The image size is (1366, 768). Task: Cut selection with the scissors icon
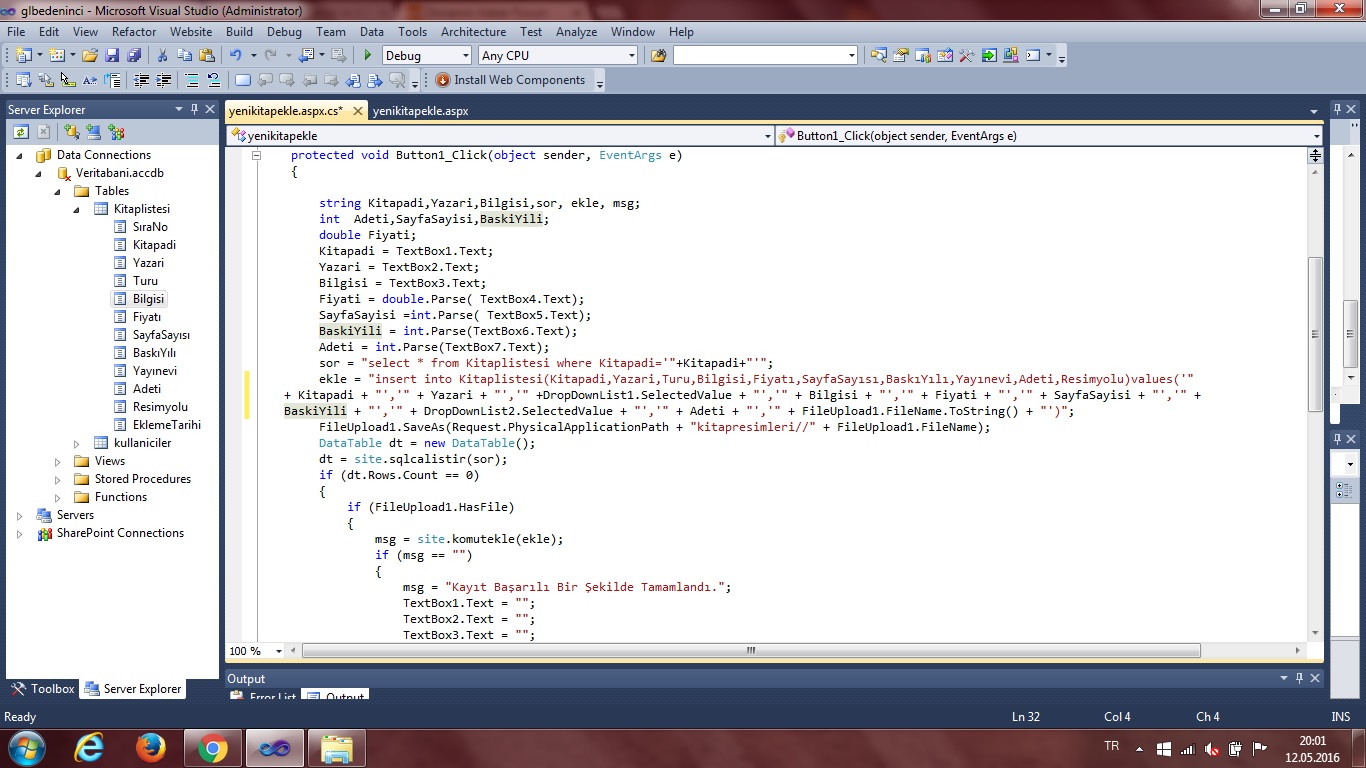(162, 55)
